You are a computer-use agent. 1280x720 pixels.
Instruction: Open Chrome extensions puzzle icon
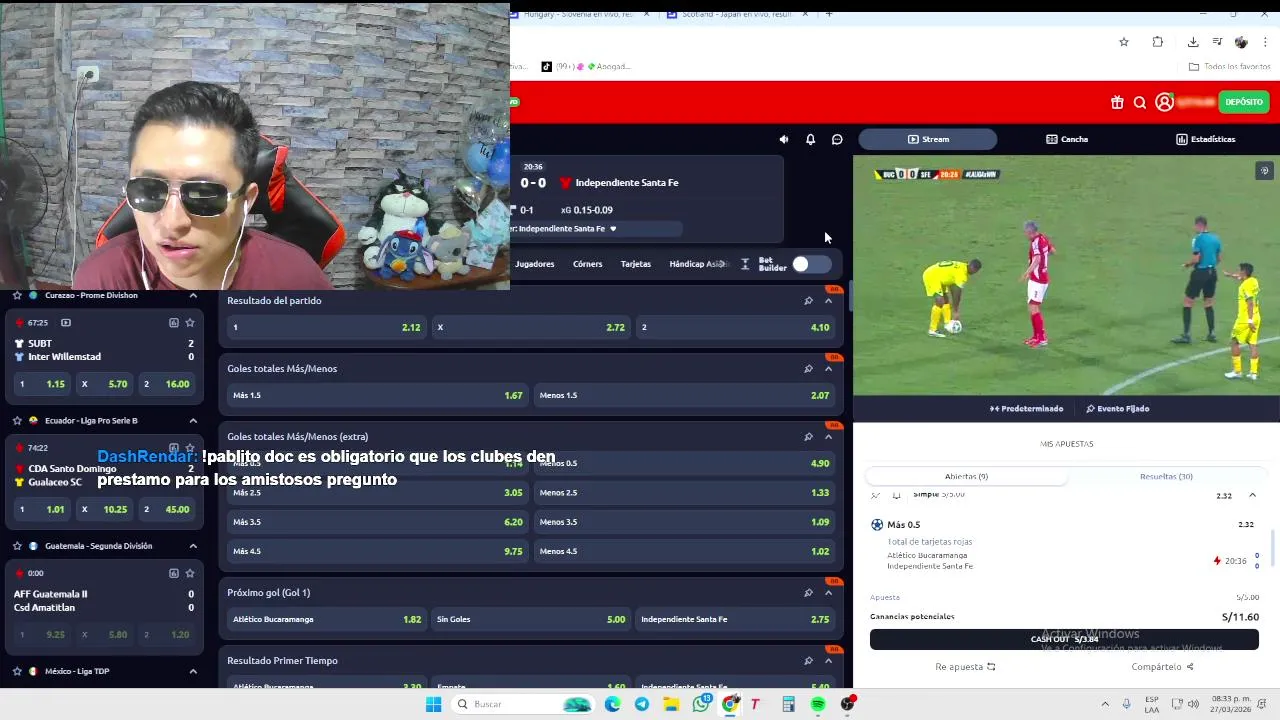[1158, 42]
